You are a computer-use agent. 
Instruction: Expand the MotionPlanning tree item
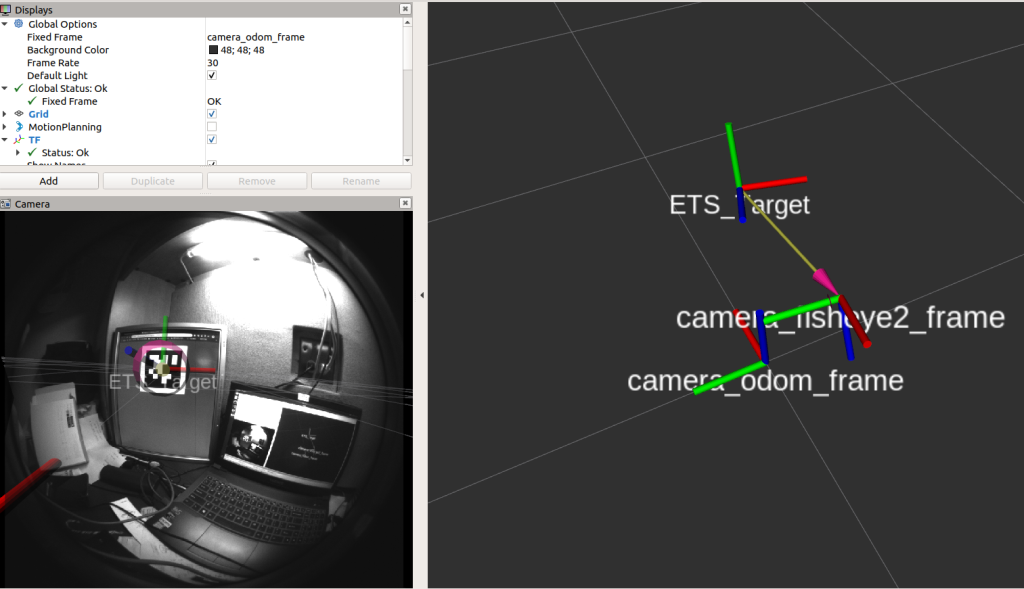click(x=5, y=127)
